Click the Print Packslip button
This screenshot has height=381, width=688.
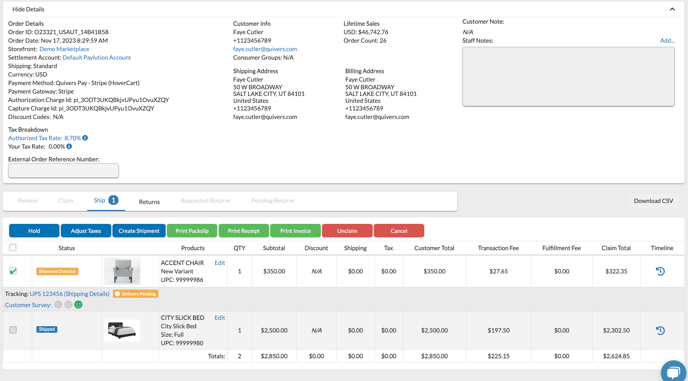coord(192,230)
